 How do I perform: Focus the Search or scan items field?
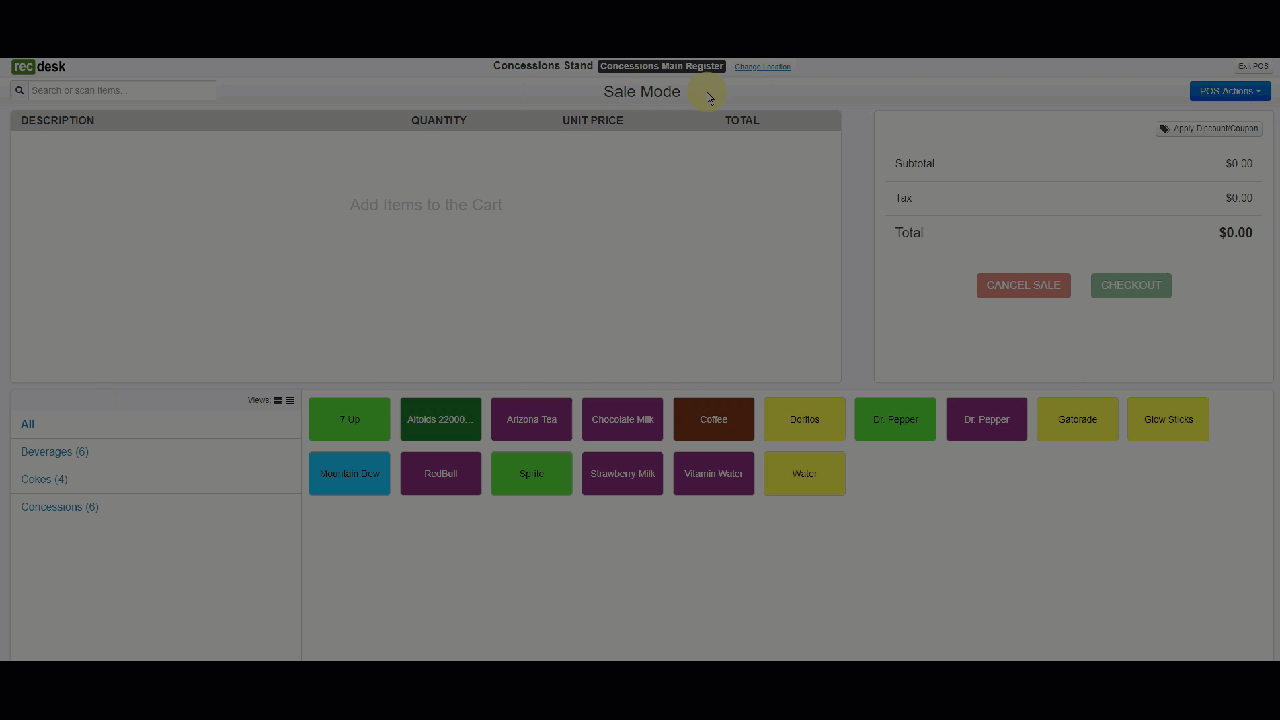pos(120,90)
